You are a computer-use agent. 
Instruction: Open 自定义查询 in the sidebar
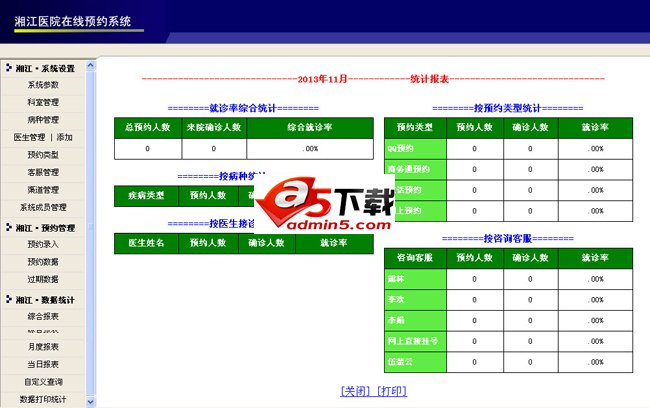click(x=43, y=381)
